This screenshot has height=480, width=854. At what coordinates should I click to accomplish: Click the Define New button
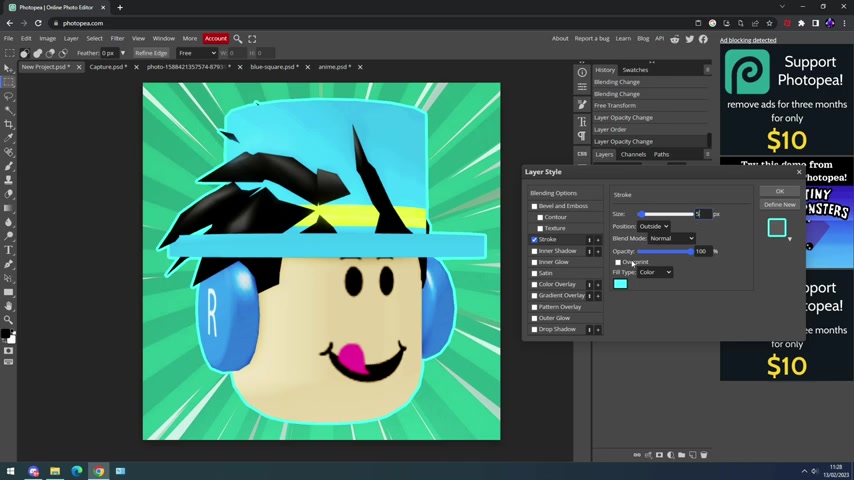780,204
